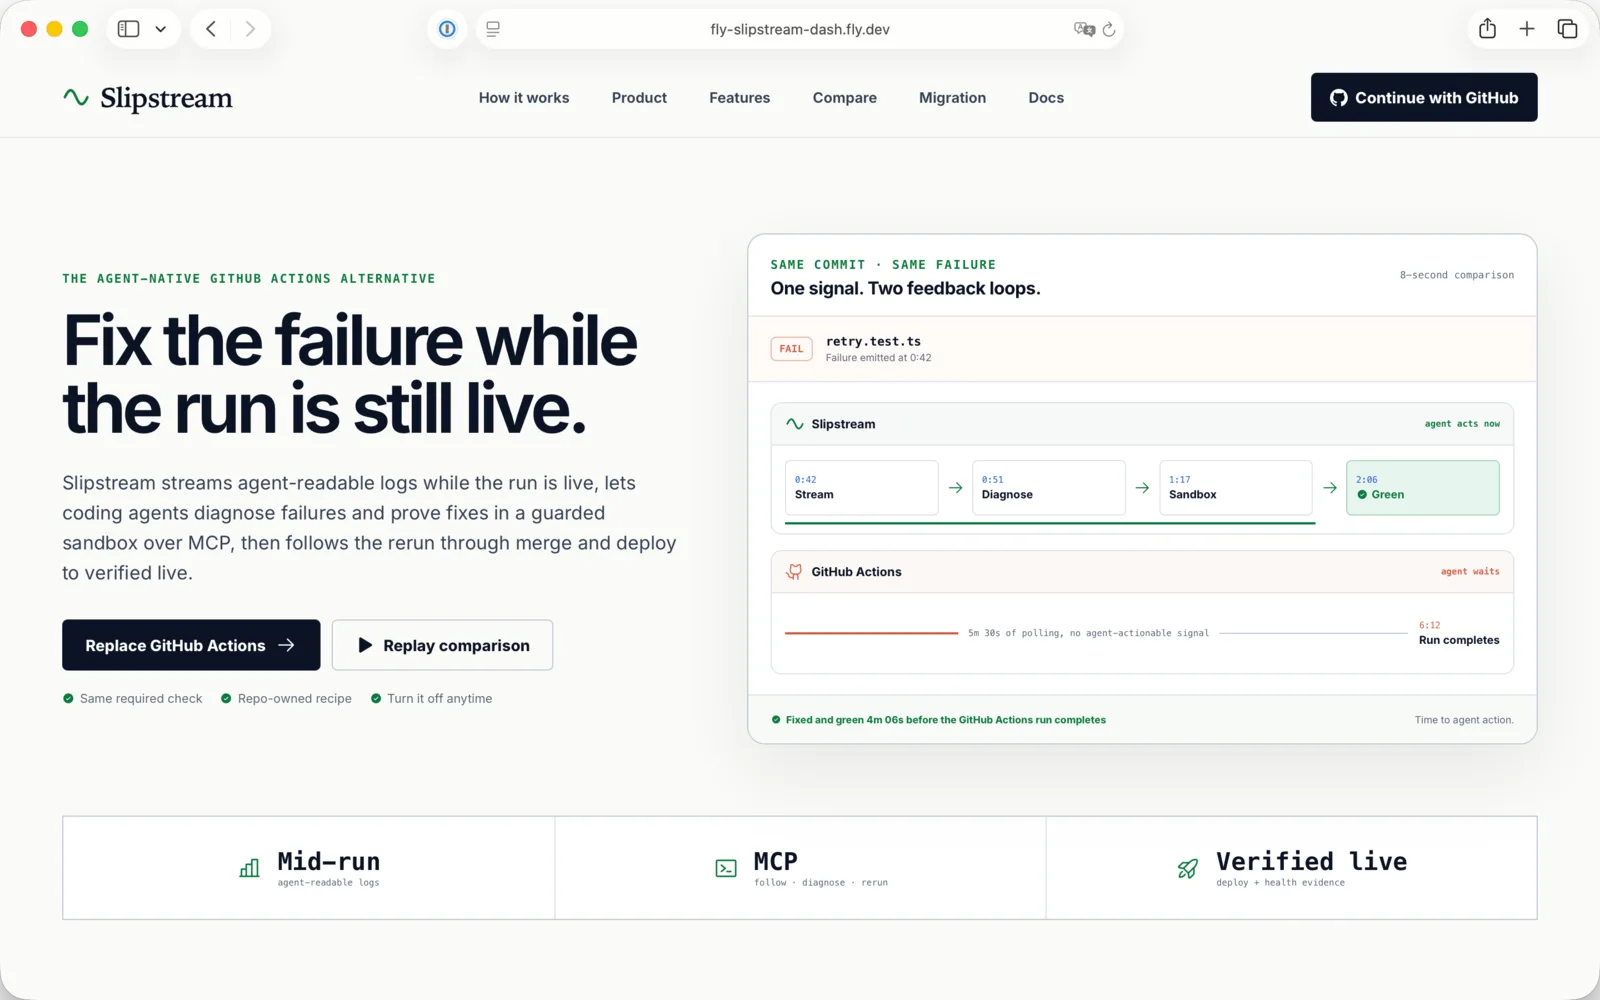This screenshot has height=1000, width=1600.
Task: Click the Replace GitHub Actions button
Action: click(x=191, y=645)
